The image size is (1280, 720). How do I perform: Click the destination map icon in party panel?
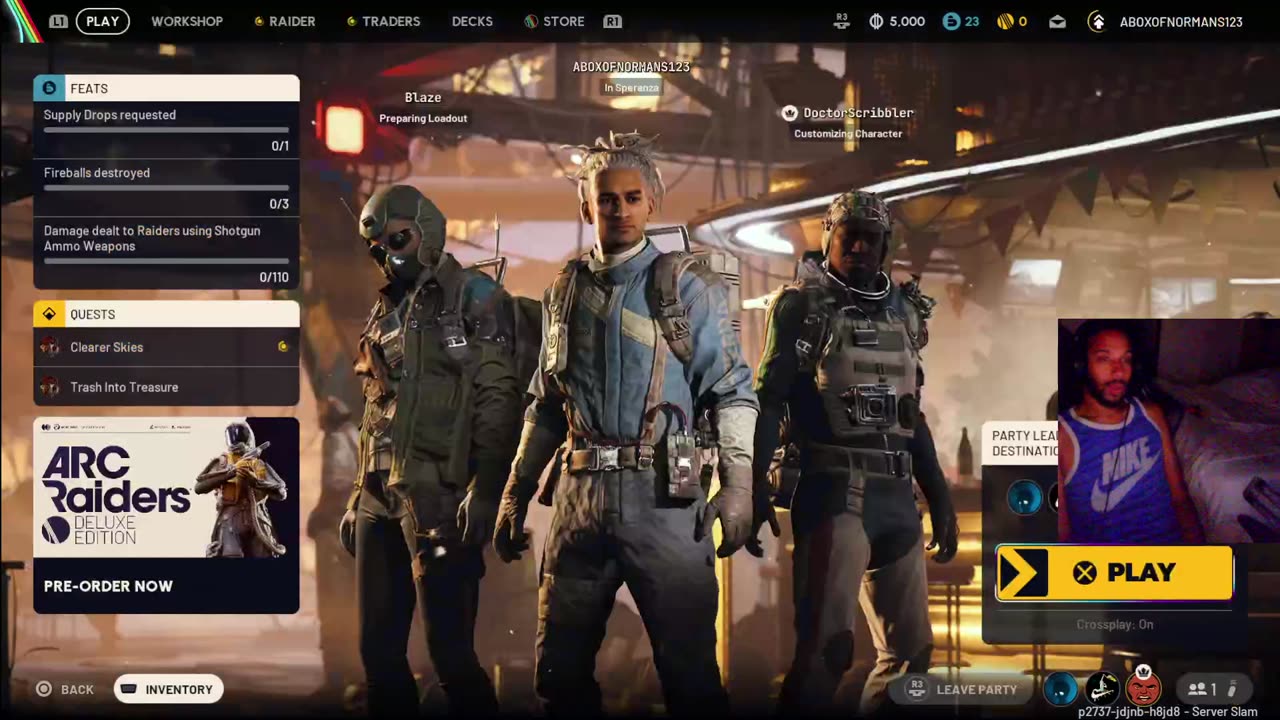pyautogui.click(x=1024, y=497)
